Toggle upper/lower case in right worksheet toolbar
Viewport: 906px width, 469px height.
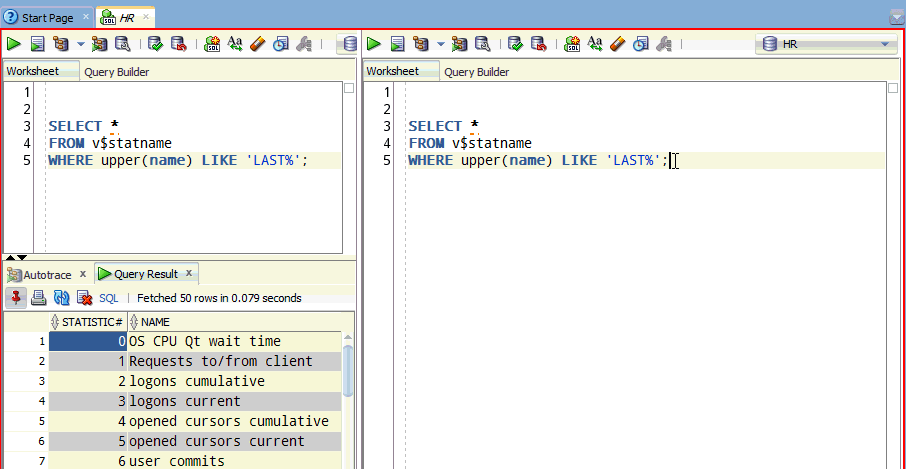tap(595, 43)
